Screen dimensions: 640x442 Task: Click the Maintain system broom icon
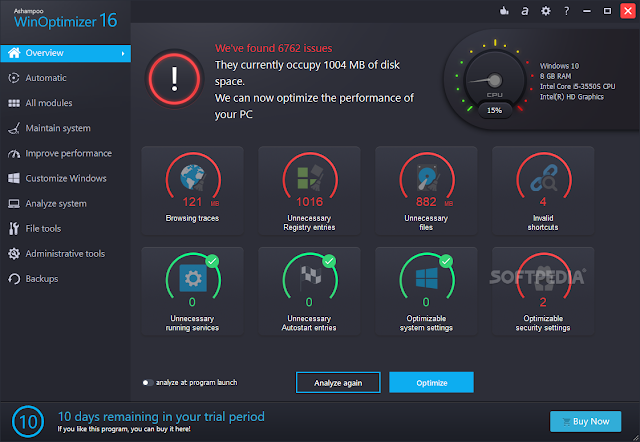14,128
